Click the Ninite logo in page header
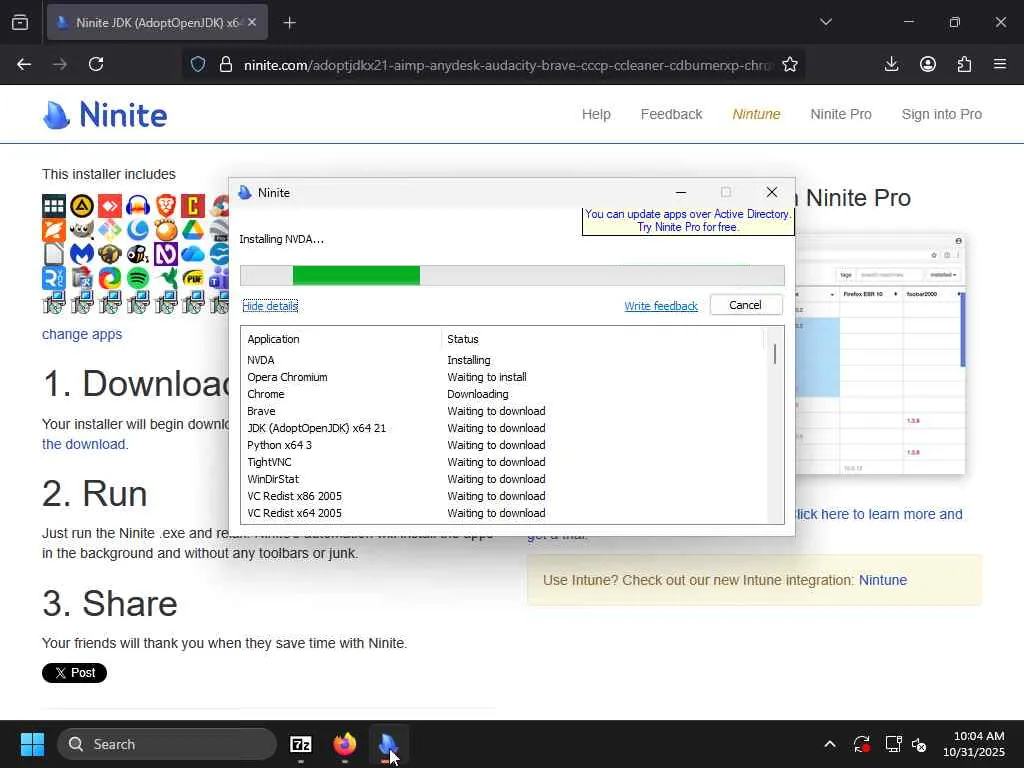1024x768 pixels. [105, 115]
